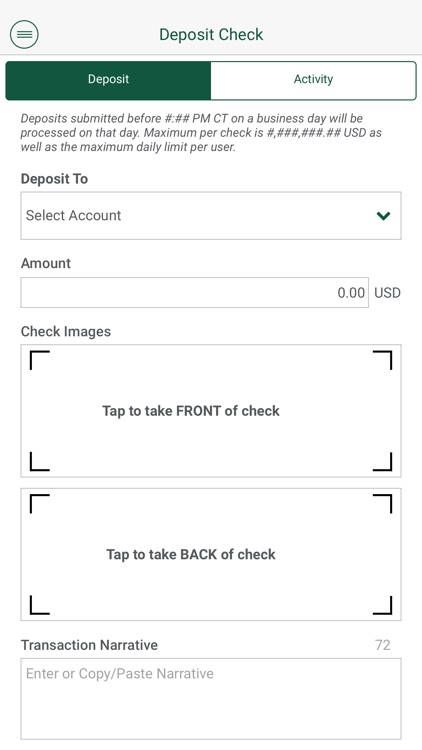Viewport: 422px width, 750px height.
Task: Click top-left corner bracket of FRONT check frame
Action: click(x=40, y=360)
